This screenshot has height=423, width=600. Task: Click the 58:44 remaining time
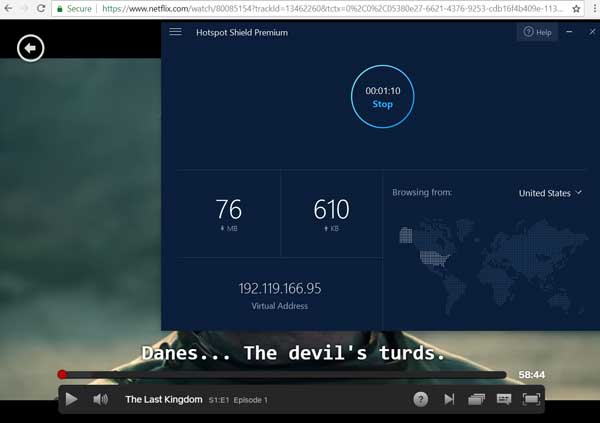coord(532,375)
